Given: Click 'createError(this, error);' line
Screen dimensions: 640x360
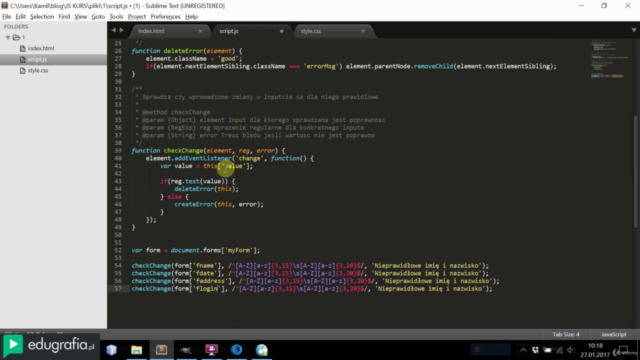Looking at the screenshot, I should [219, 204].
